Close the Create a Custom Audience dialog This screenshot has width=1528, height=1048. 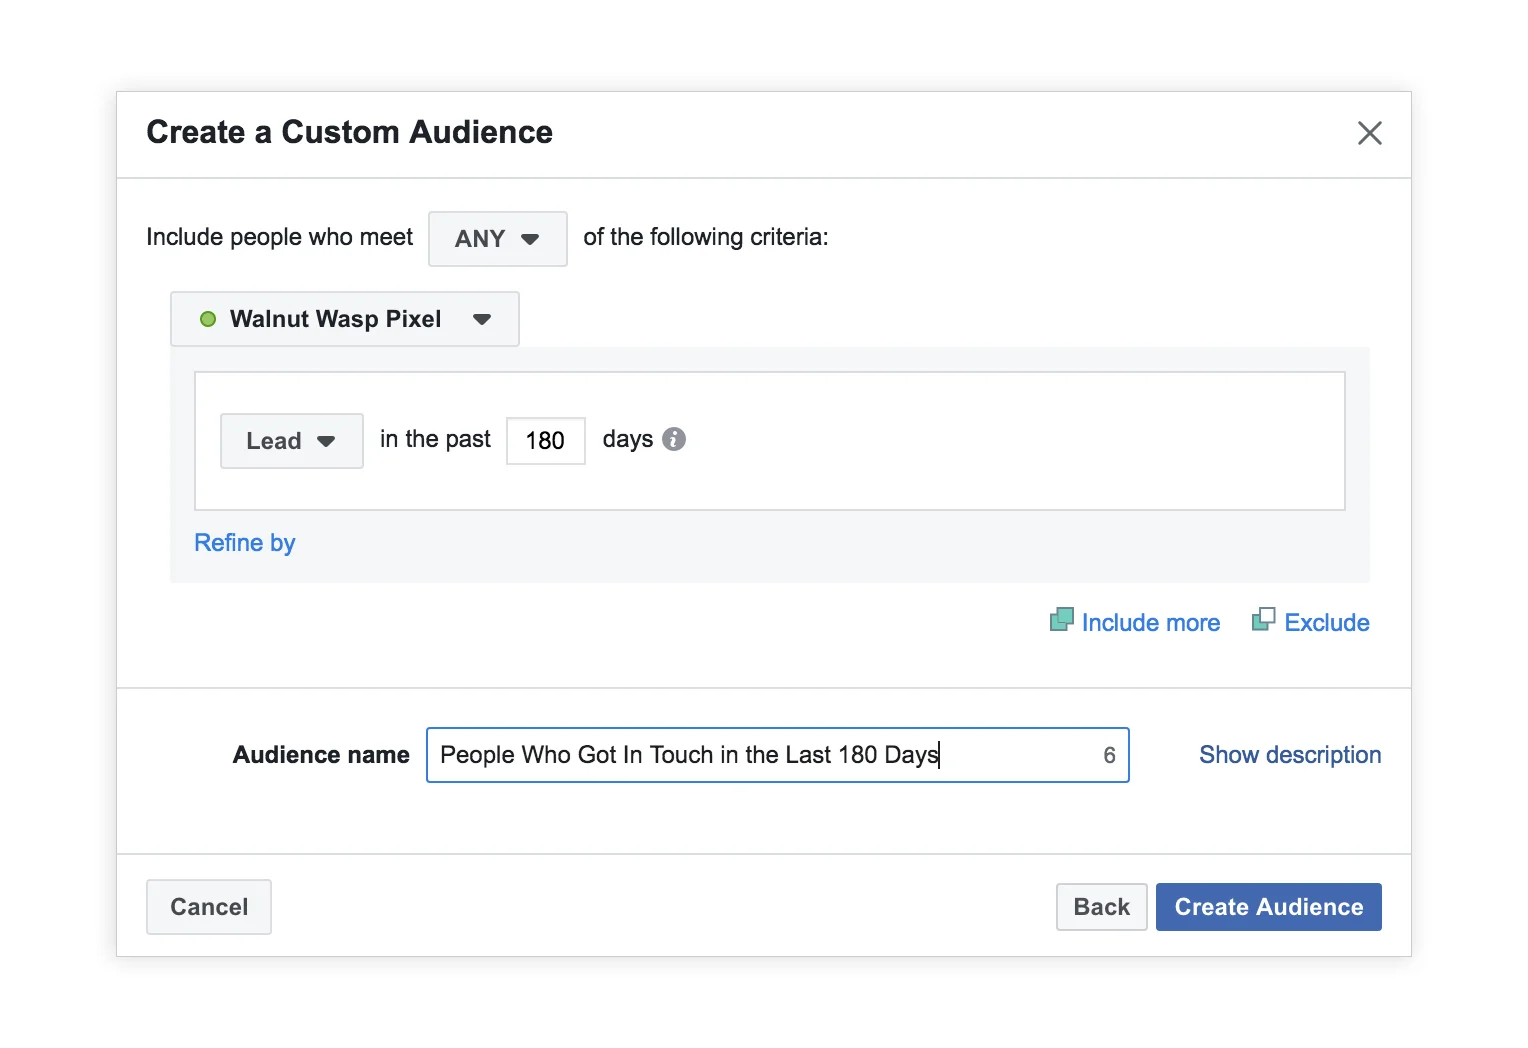point(1369,133)
